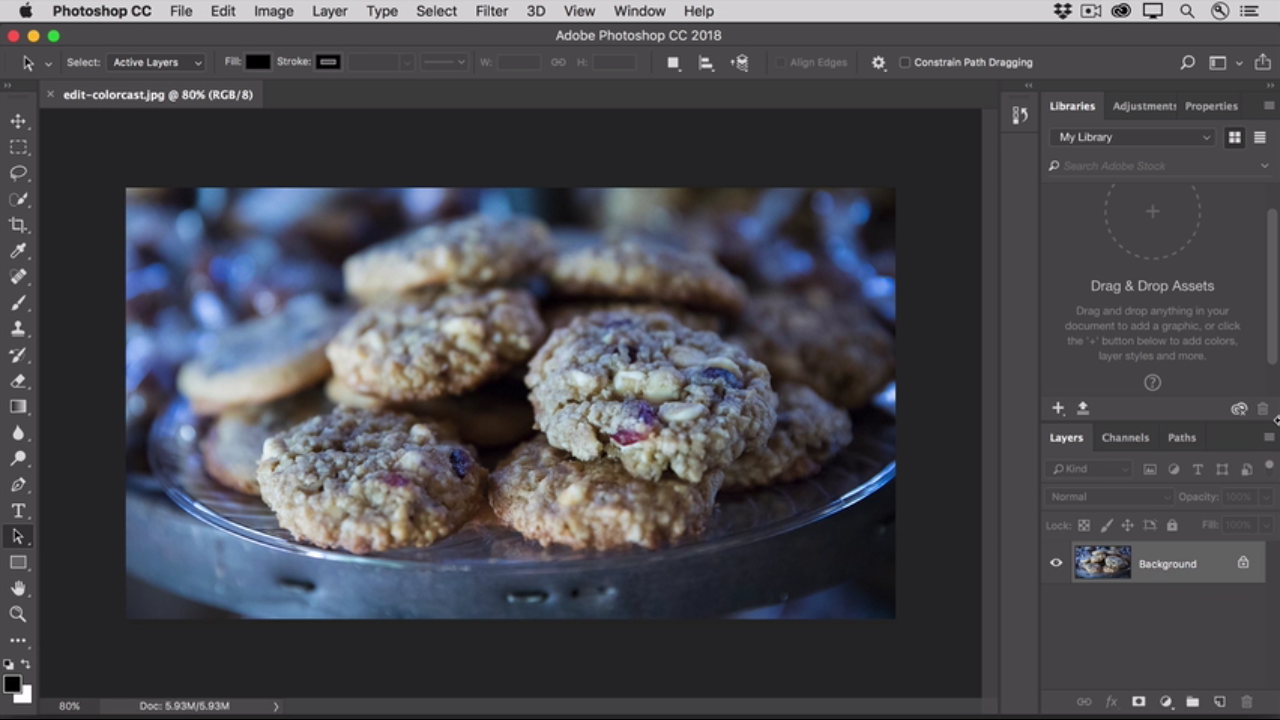Select the Brush tool
The height and width of the screenshot is (720, 1280).
tap(18, 303)
